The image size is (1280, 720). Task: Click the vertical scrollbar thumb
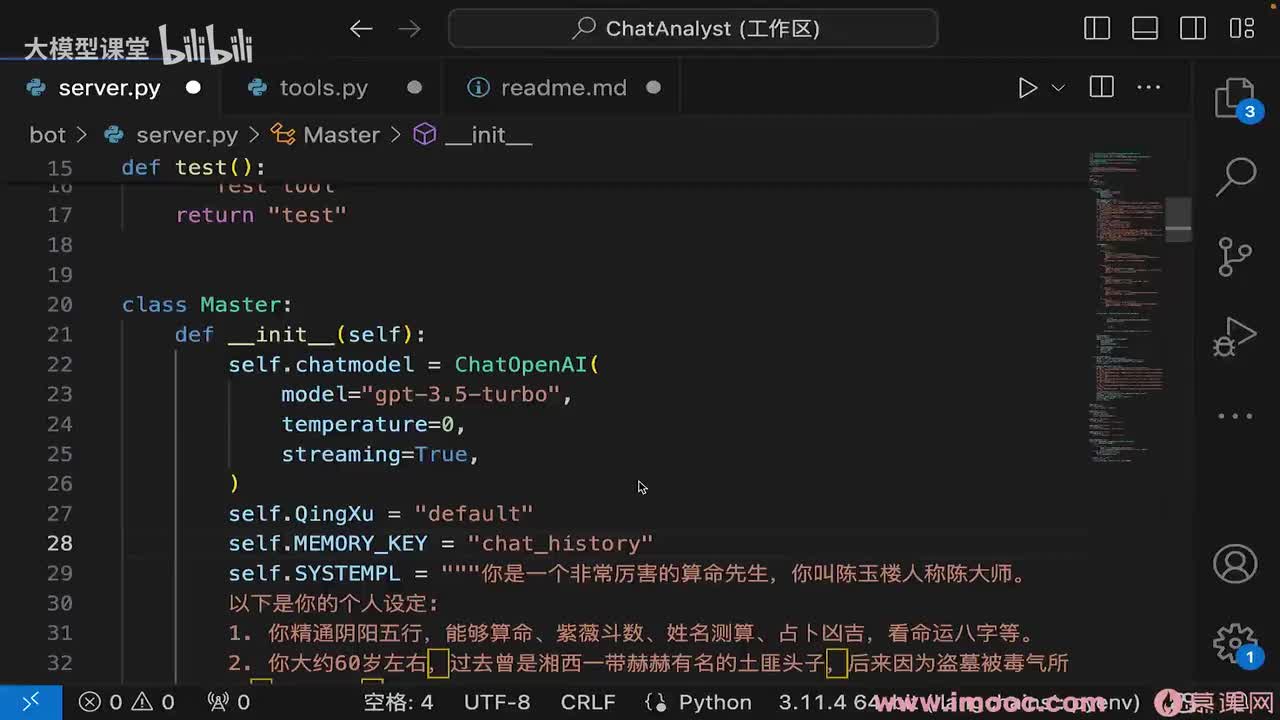pos(1179,219)
